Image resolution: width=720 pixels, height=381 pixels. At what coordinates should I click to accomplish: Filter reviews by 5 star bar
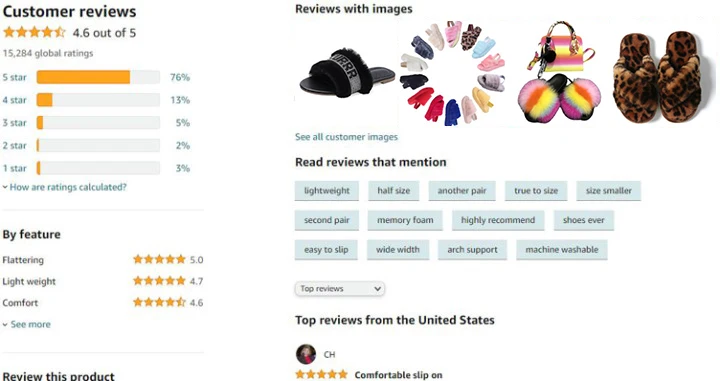[98, 77]
